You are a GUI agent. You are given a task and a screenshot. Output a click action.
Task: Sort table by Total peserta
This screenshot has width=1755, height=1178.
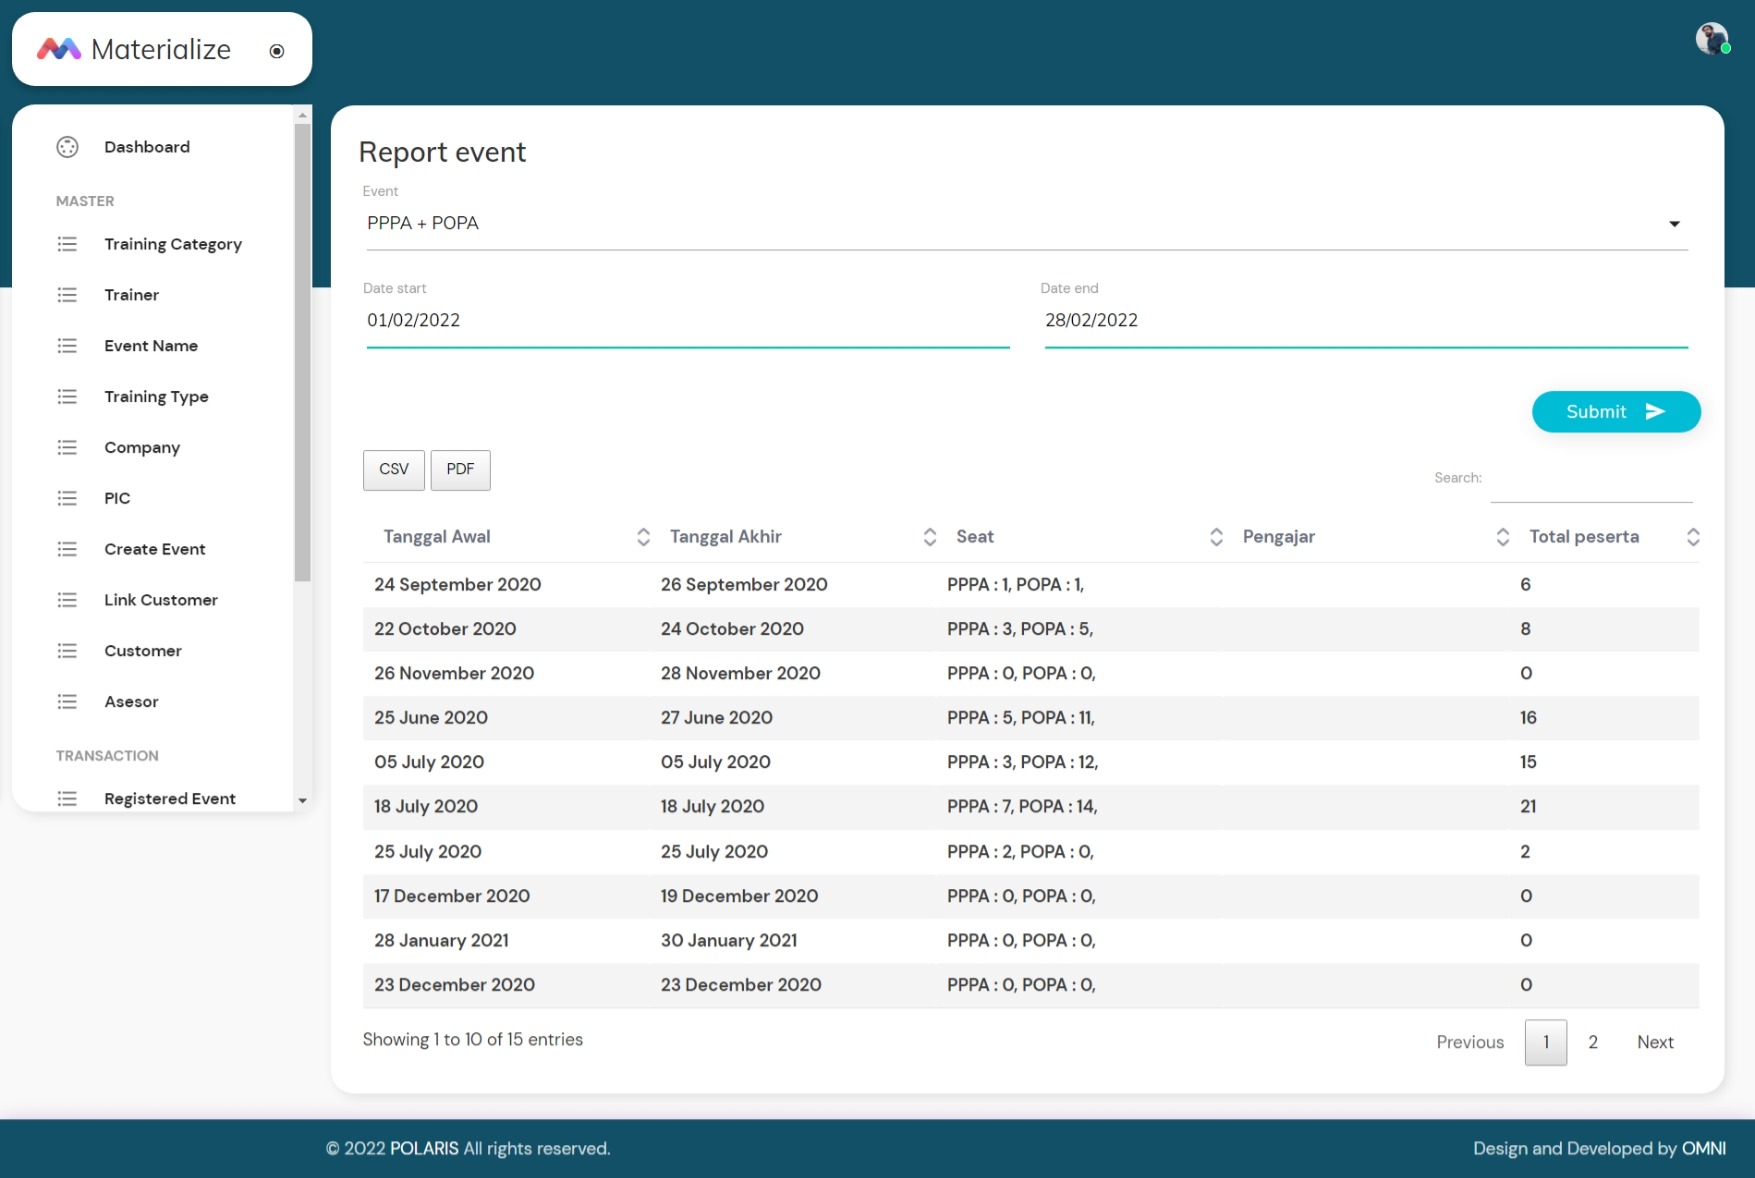point(1692,537)
